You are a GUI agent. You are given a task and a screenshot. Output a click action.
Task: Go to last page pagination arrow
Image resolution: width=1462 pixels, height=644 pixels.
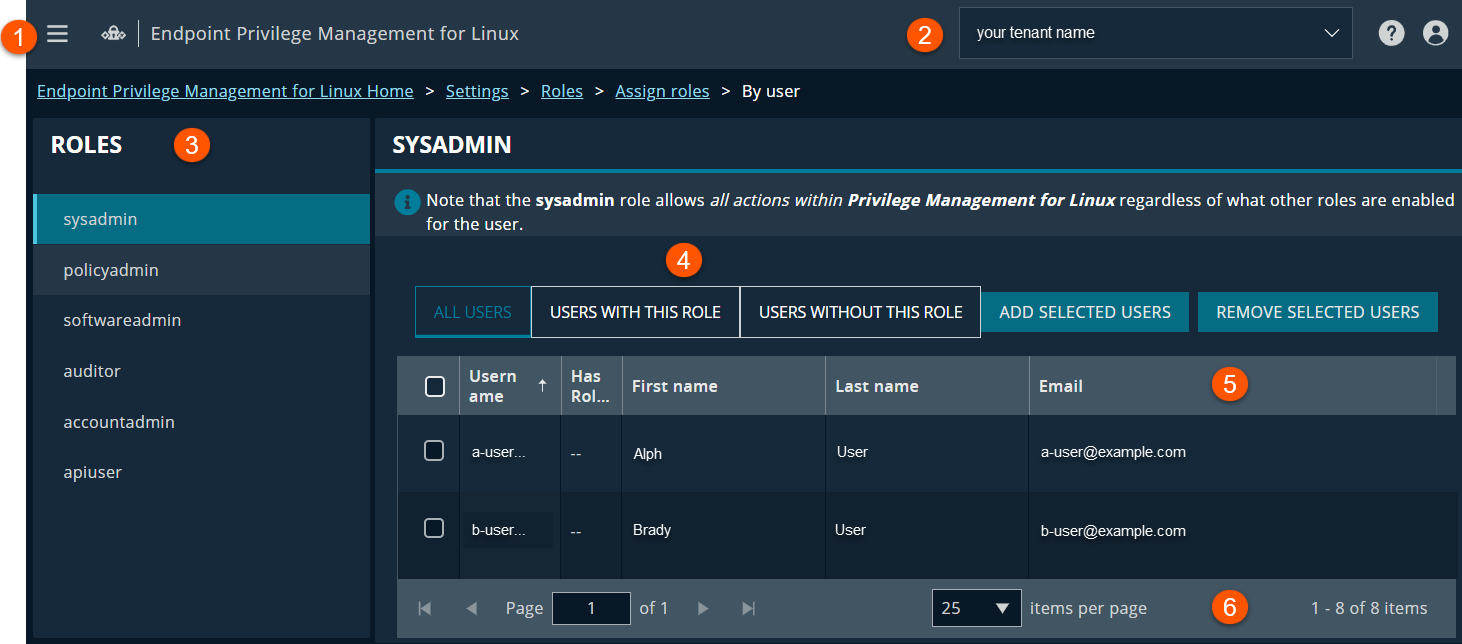pyautogui.click(x=748, y=608)
